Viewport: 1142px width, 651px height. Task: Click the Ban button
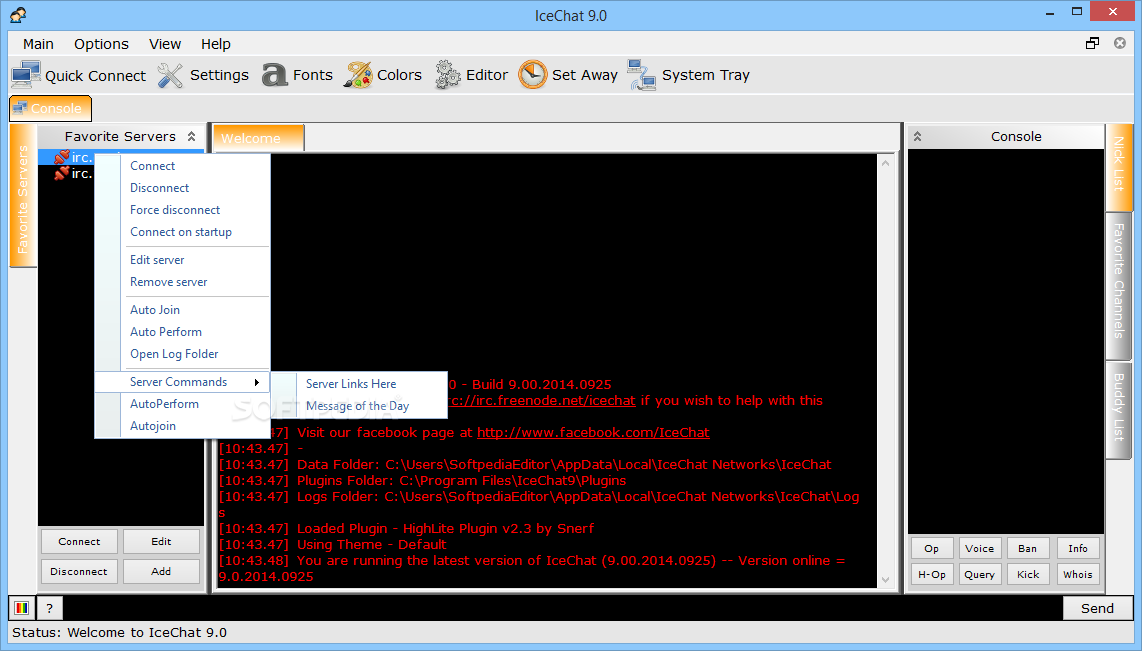pyautogui.click(x=1028, y=548)
